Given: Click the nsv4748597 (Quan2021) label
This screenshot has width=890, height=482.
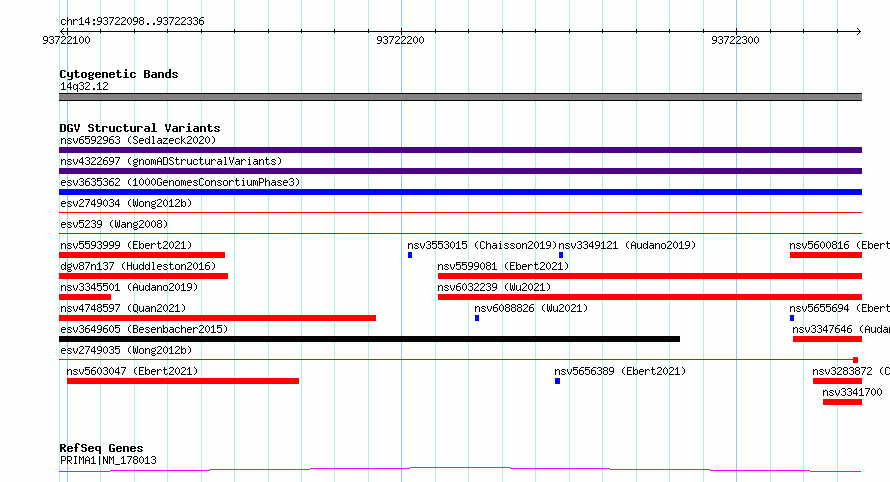Looking at the screenshot, I should 123,308.
